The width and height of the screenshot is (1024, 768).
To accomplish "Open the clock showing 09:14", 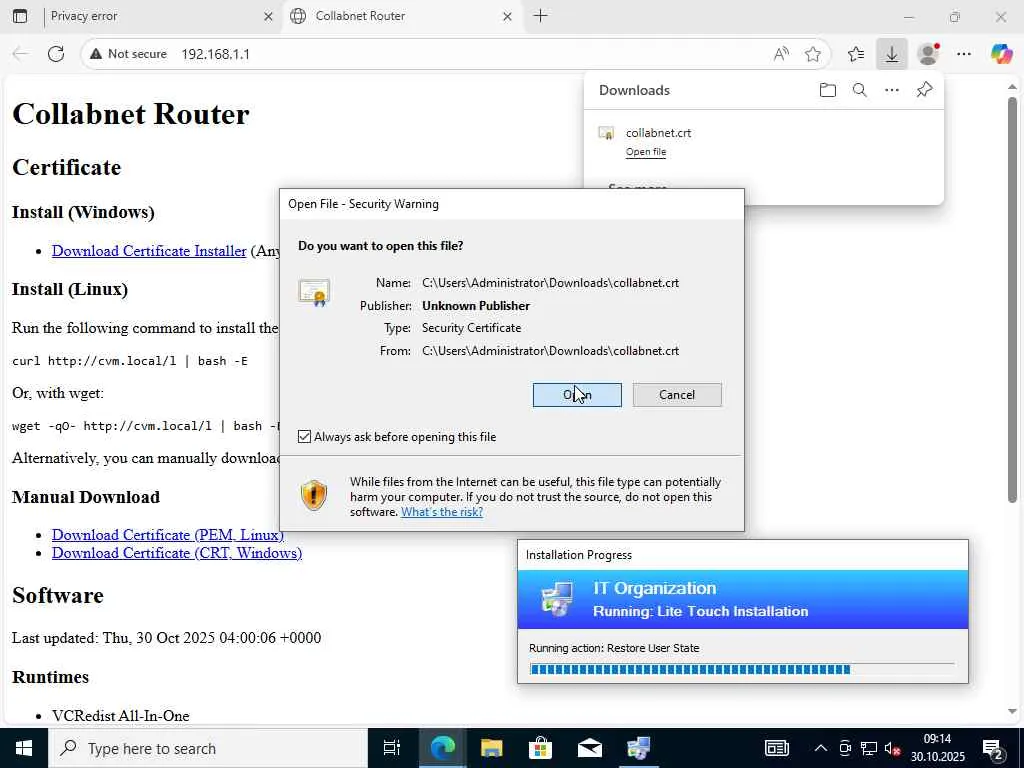I will tap(938, 748).
